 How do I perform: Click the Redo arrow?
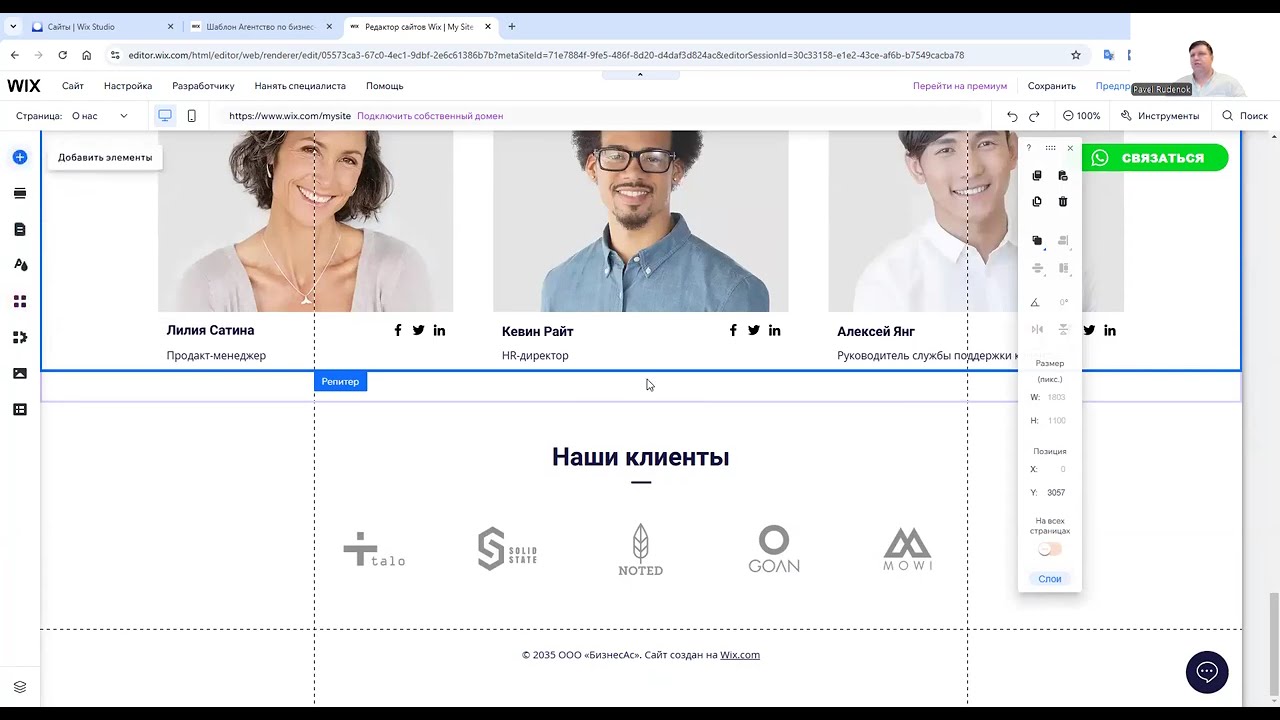pos(1034,116)
